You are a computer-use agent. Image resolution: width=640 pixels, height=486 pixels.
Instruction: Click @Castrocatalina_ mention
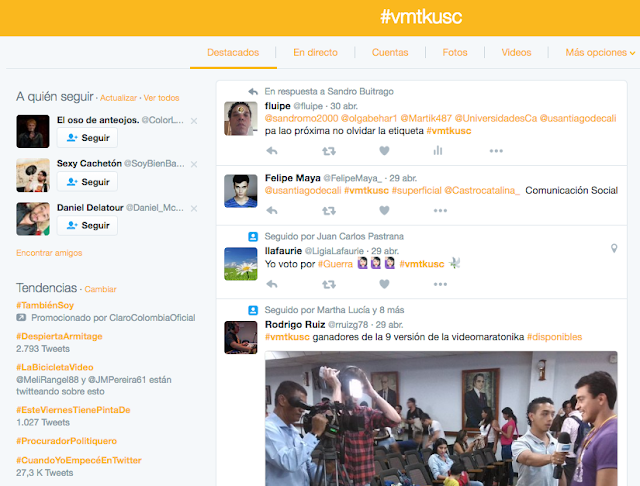[x=482, y=191]
